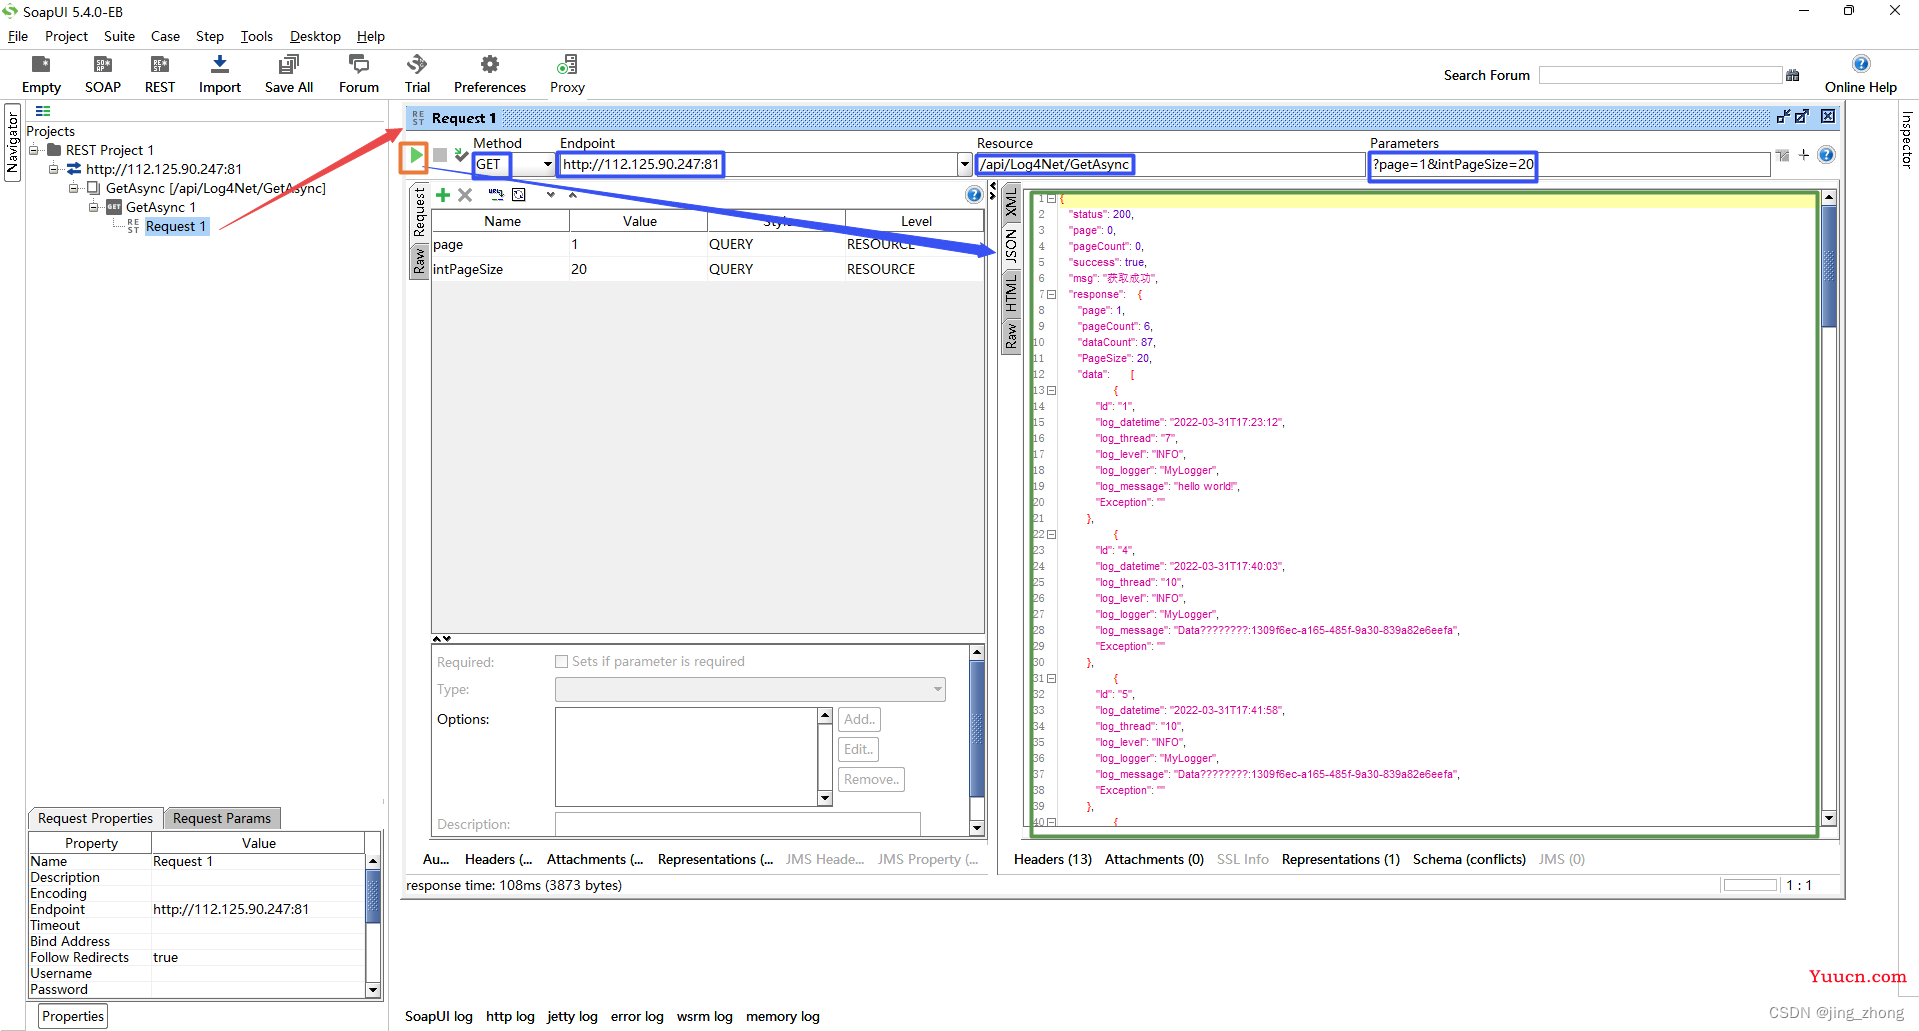Open the Forum toolbar icon
This screenshot has width=1919, height=1031.
(358, 74)
